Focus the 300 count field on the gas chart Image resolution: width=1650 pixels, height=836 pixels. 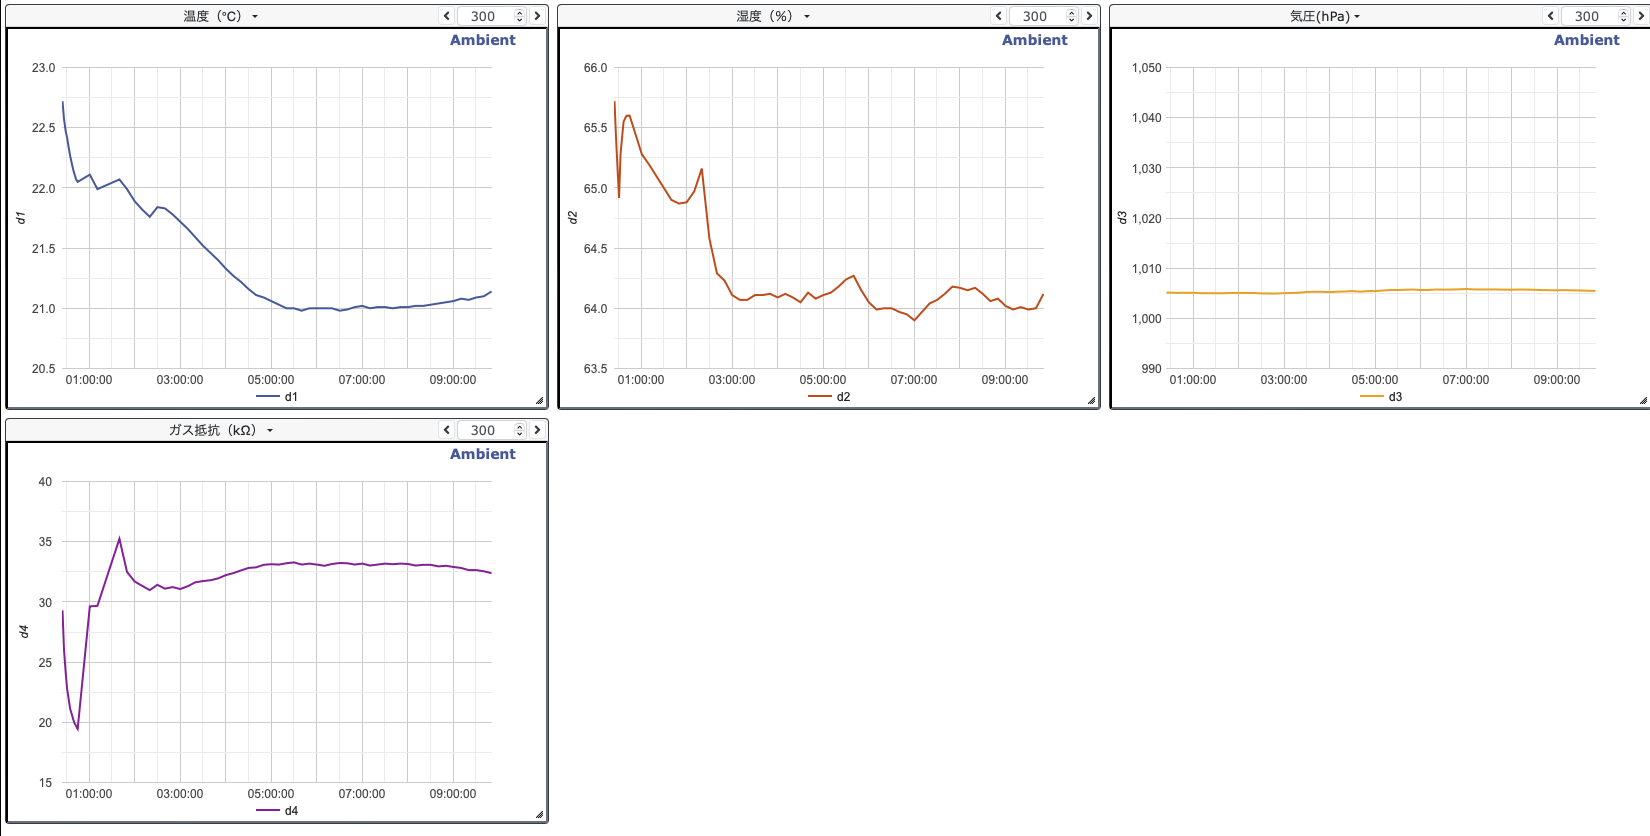pyautogui.click(x=483, y=430)
